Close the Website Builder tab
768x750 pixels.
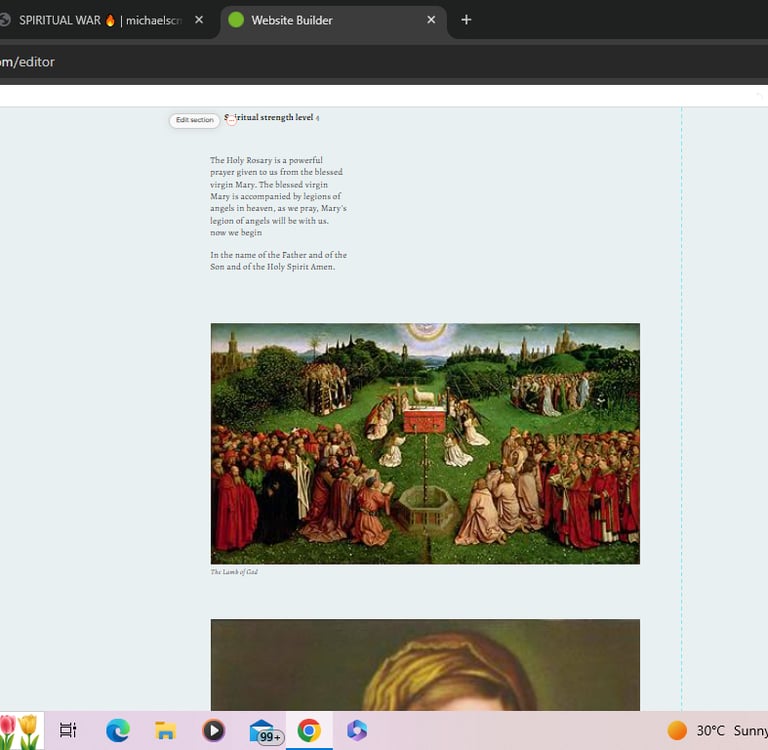(431, 20)
